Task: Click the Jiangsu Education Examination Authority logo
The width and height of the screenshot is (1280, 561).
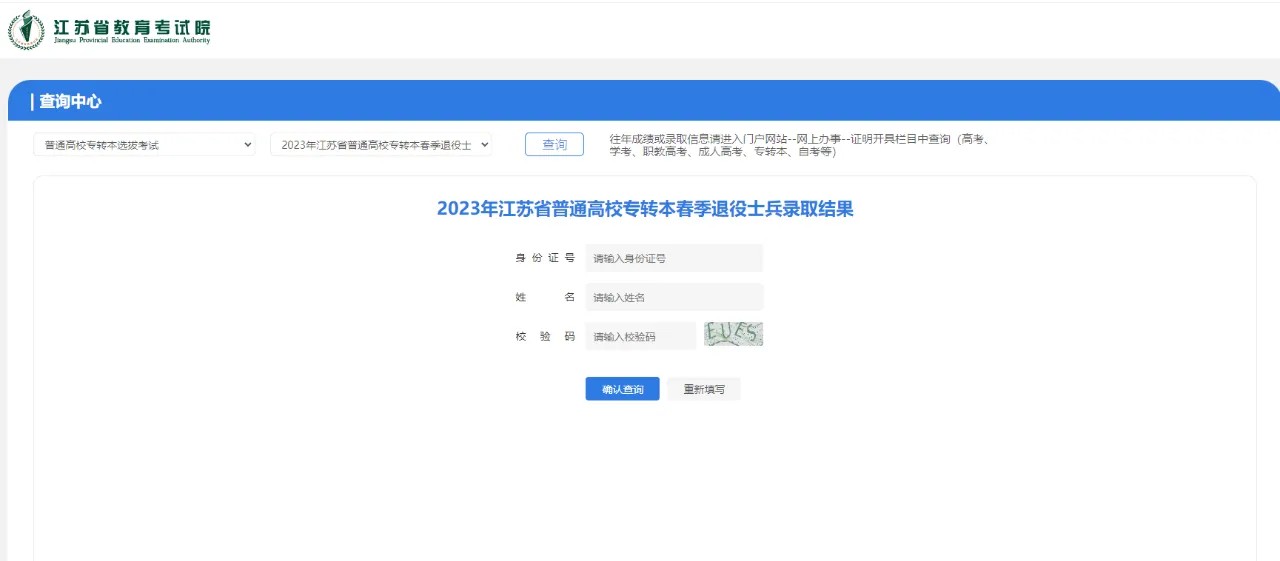Action: (110, 30)
